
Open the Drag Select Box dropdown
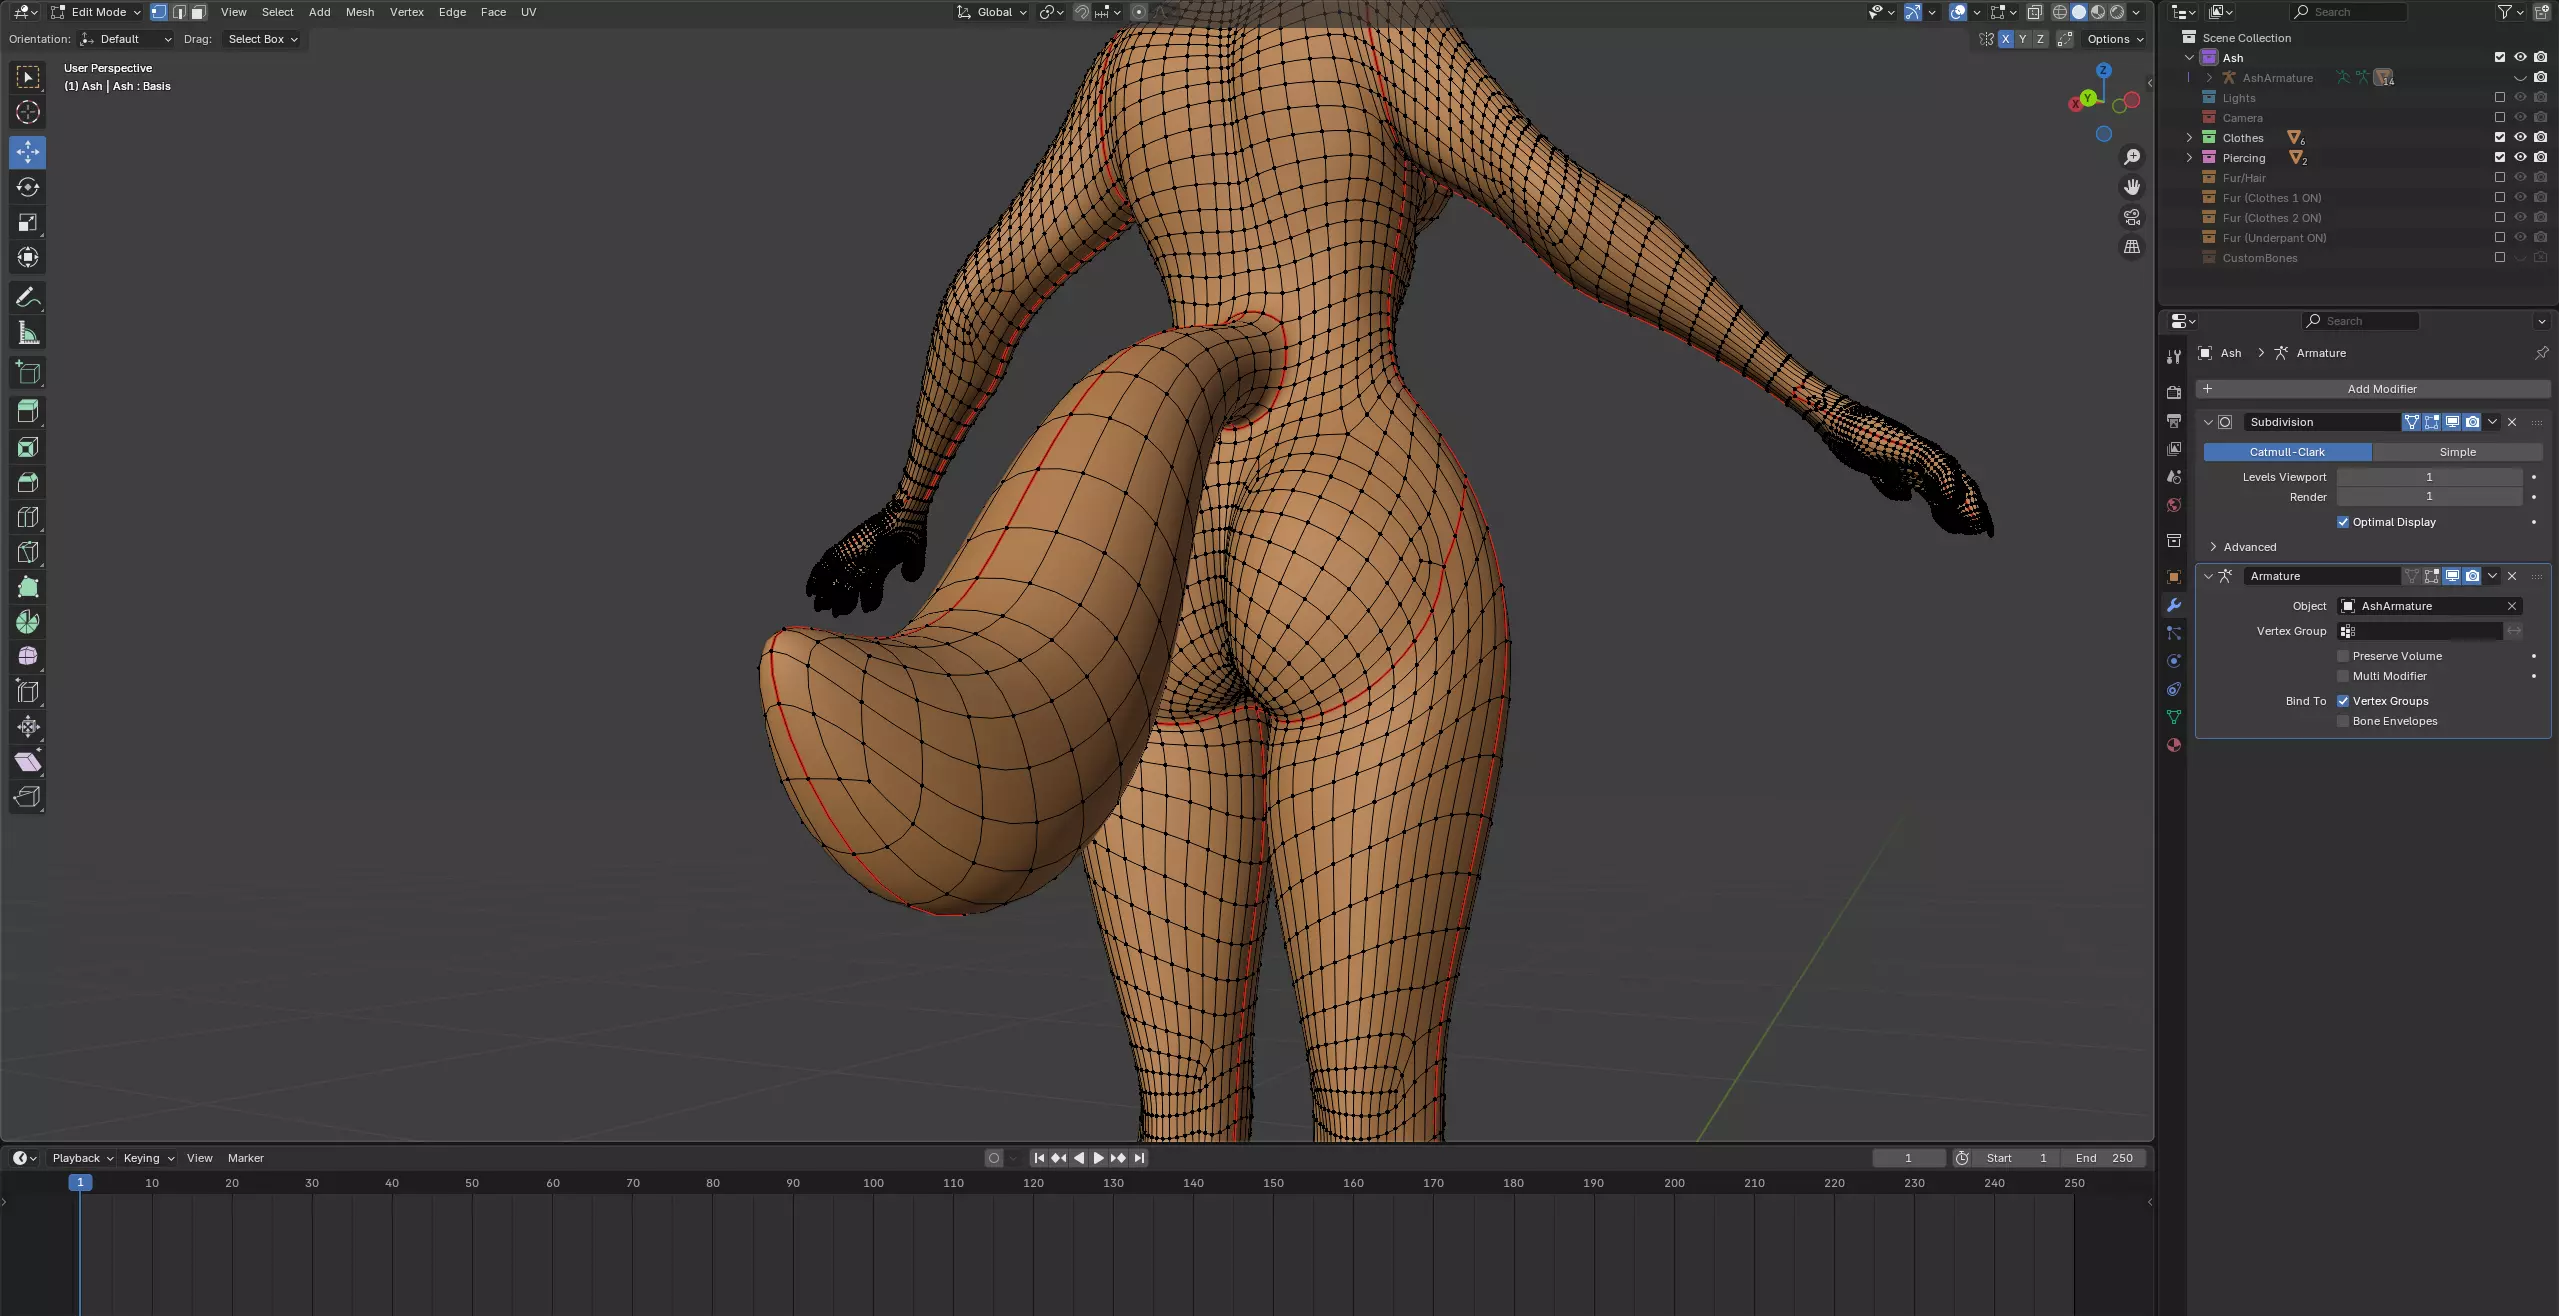point(262,39)
